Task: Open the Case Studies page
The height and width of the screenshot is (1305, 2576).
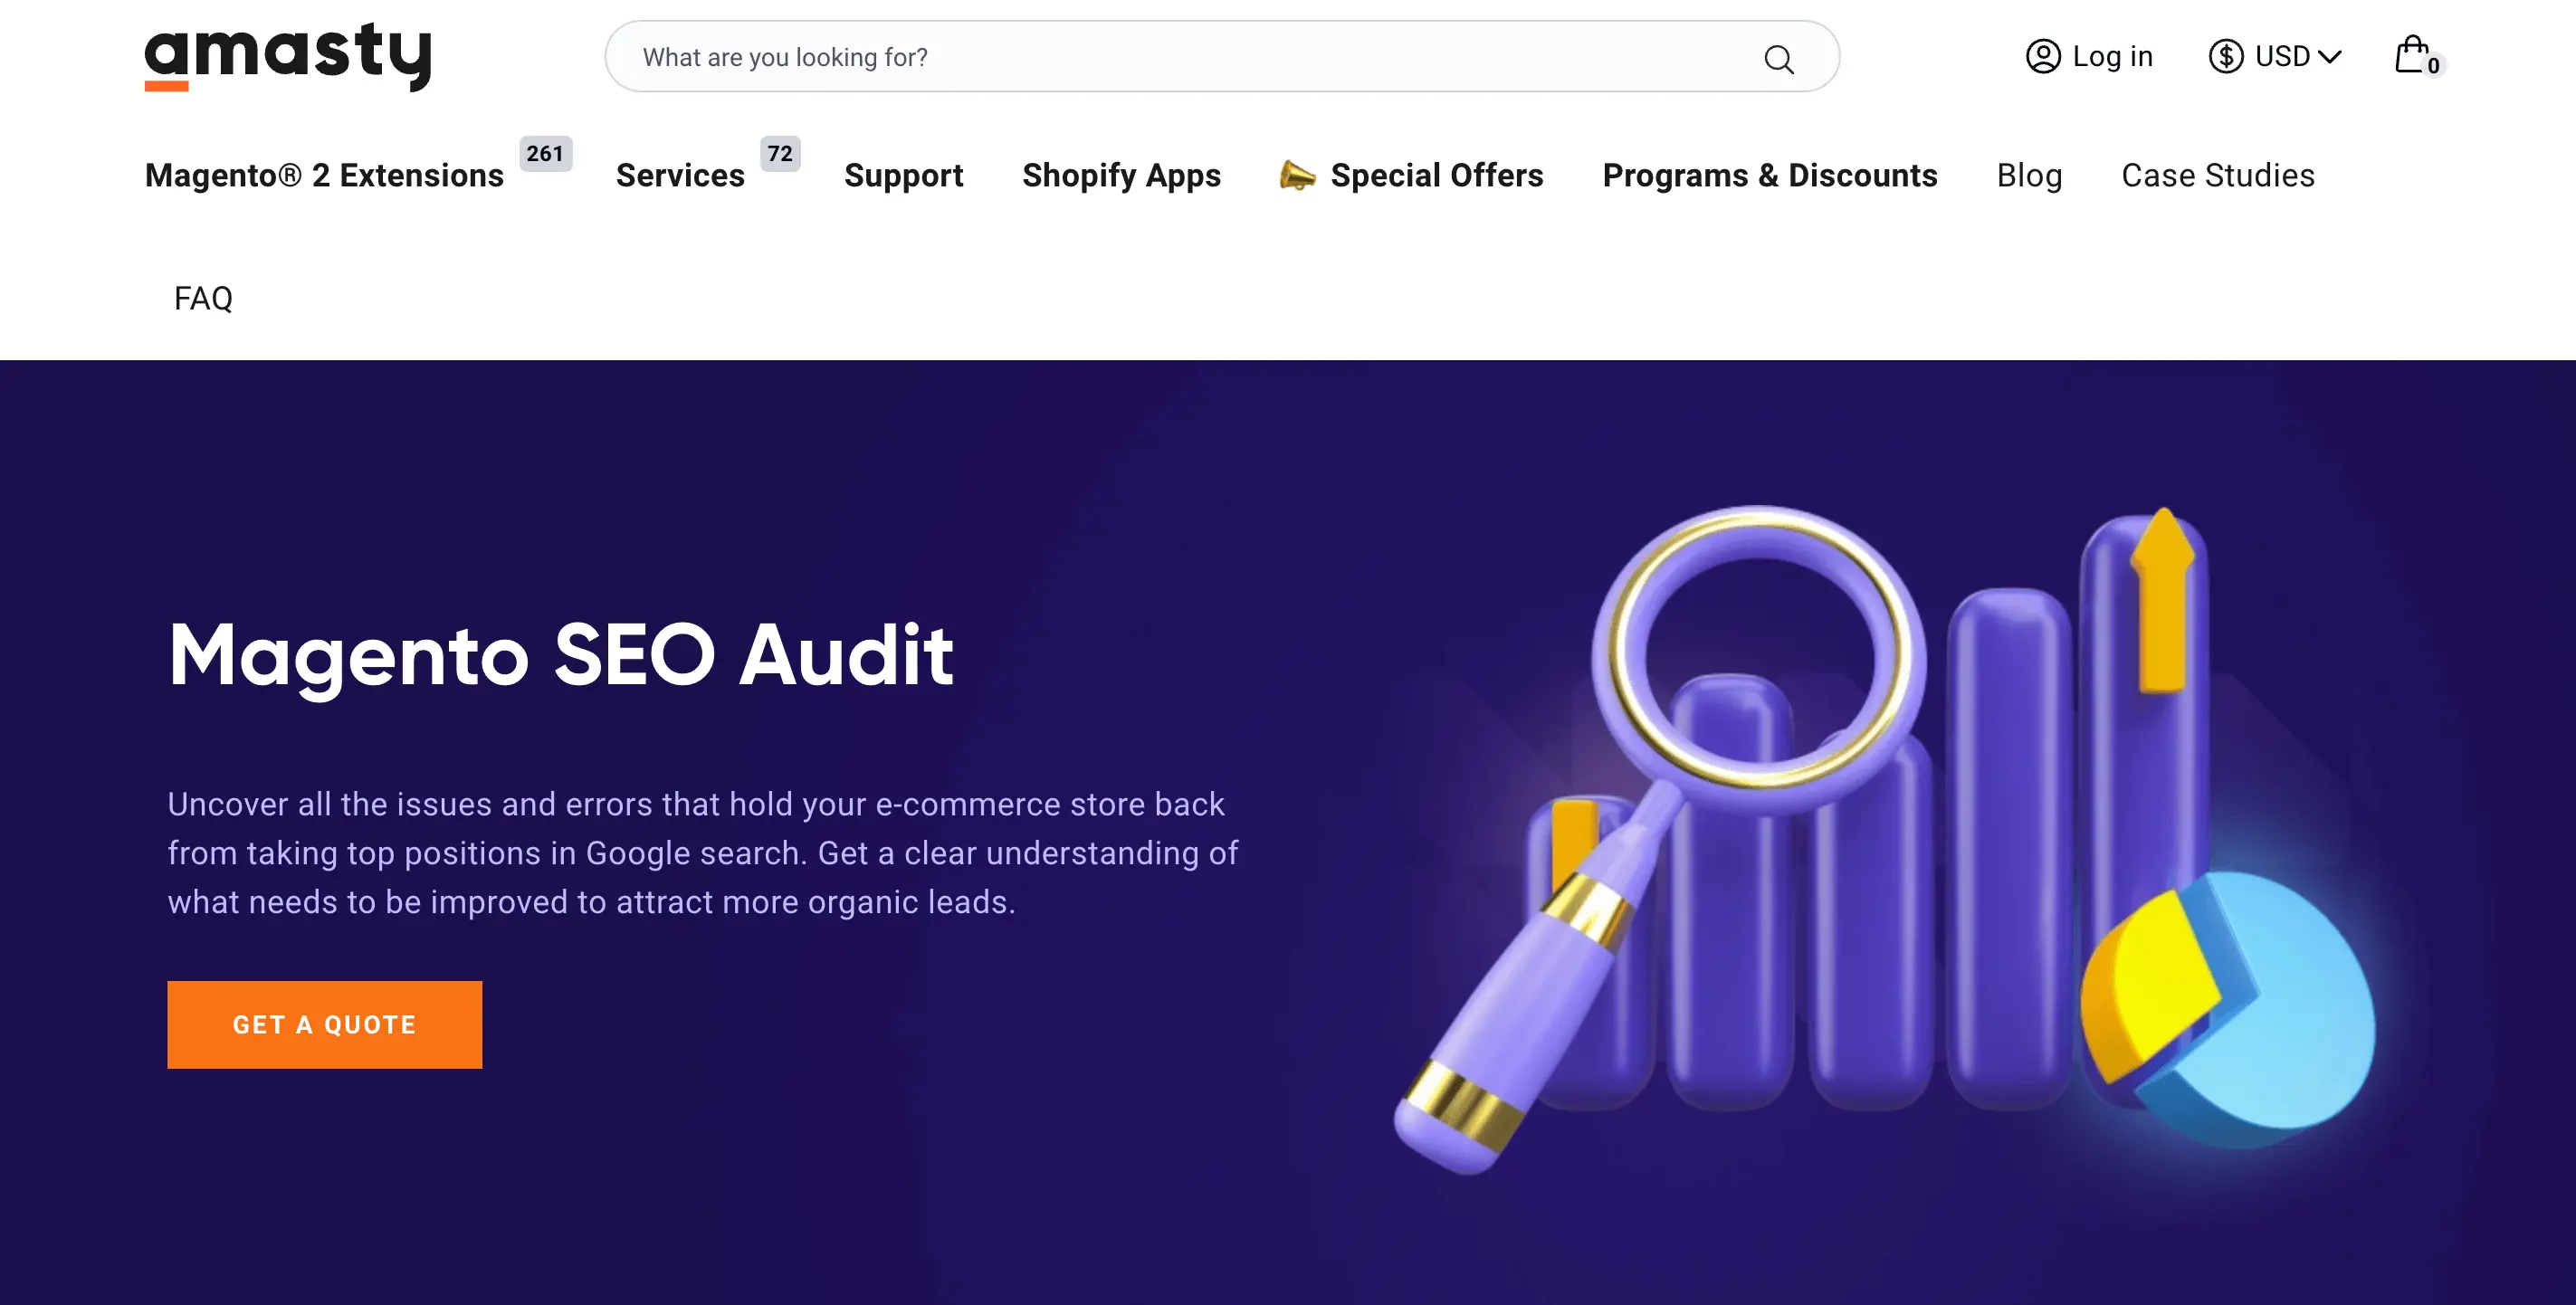Action: tap(2217, 175)
